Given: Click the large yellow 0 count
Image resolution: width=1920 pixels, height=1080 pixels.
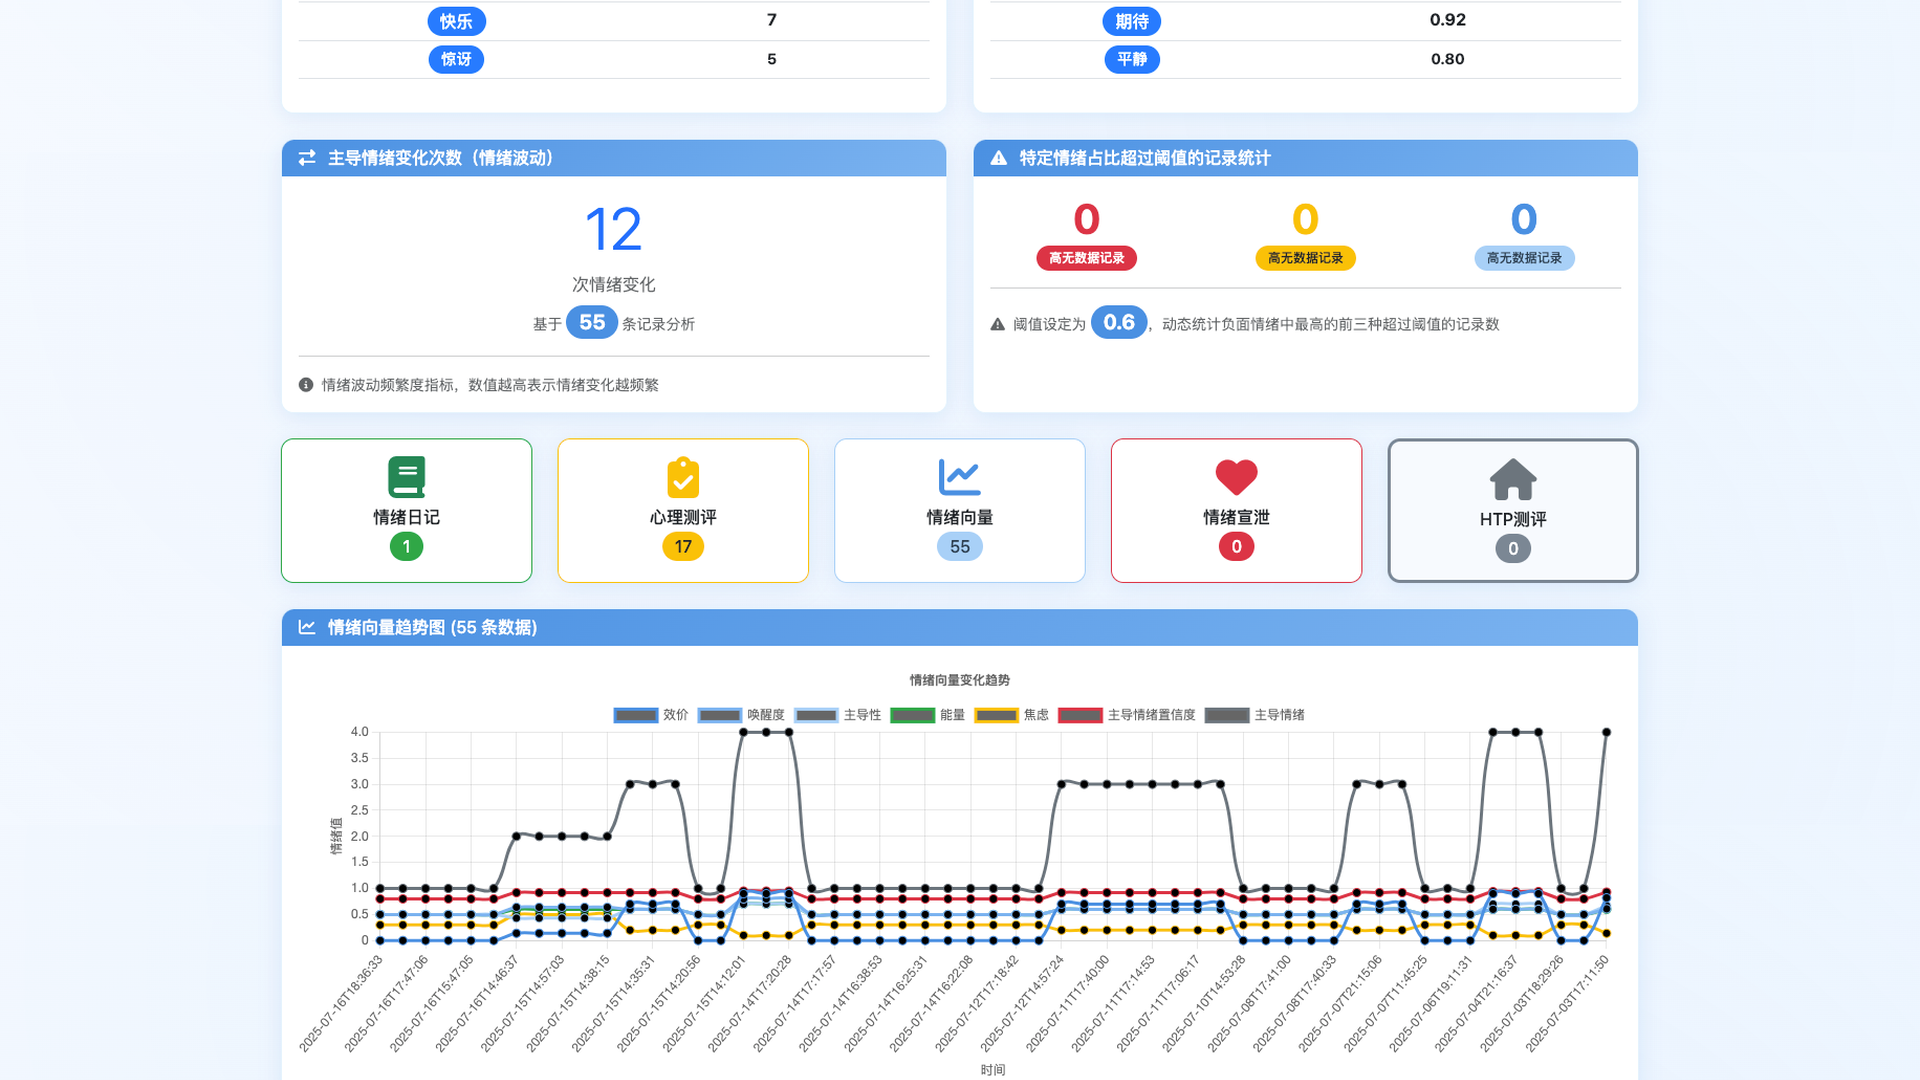Looking at the screenshot, I should [x=1305, y=219].
